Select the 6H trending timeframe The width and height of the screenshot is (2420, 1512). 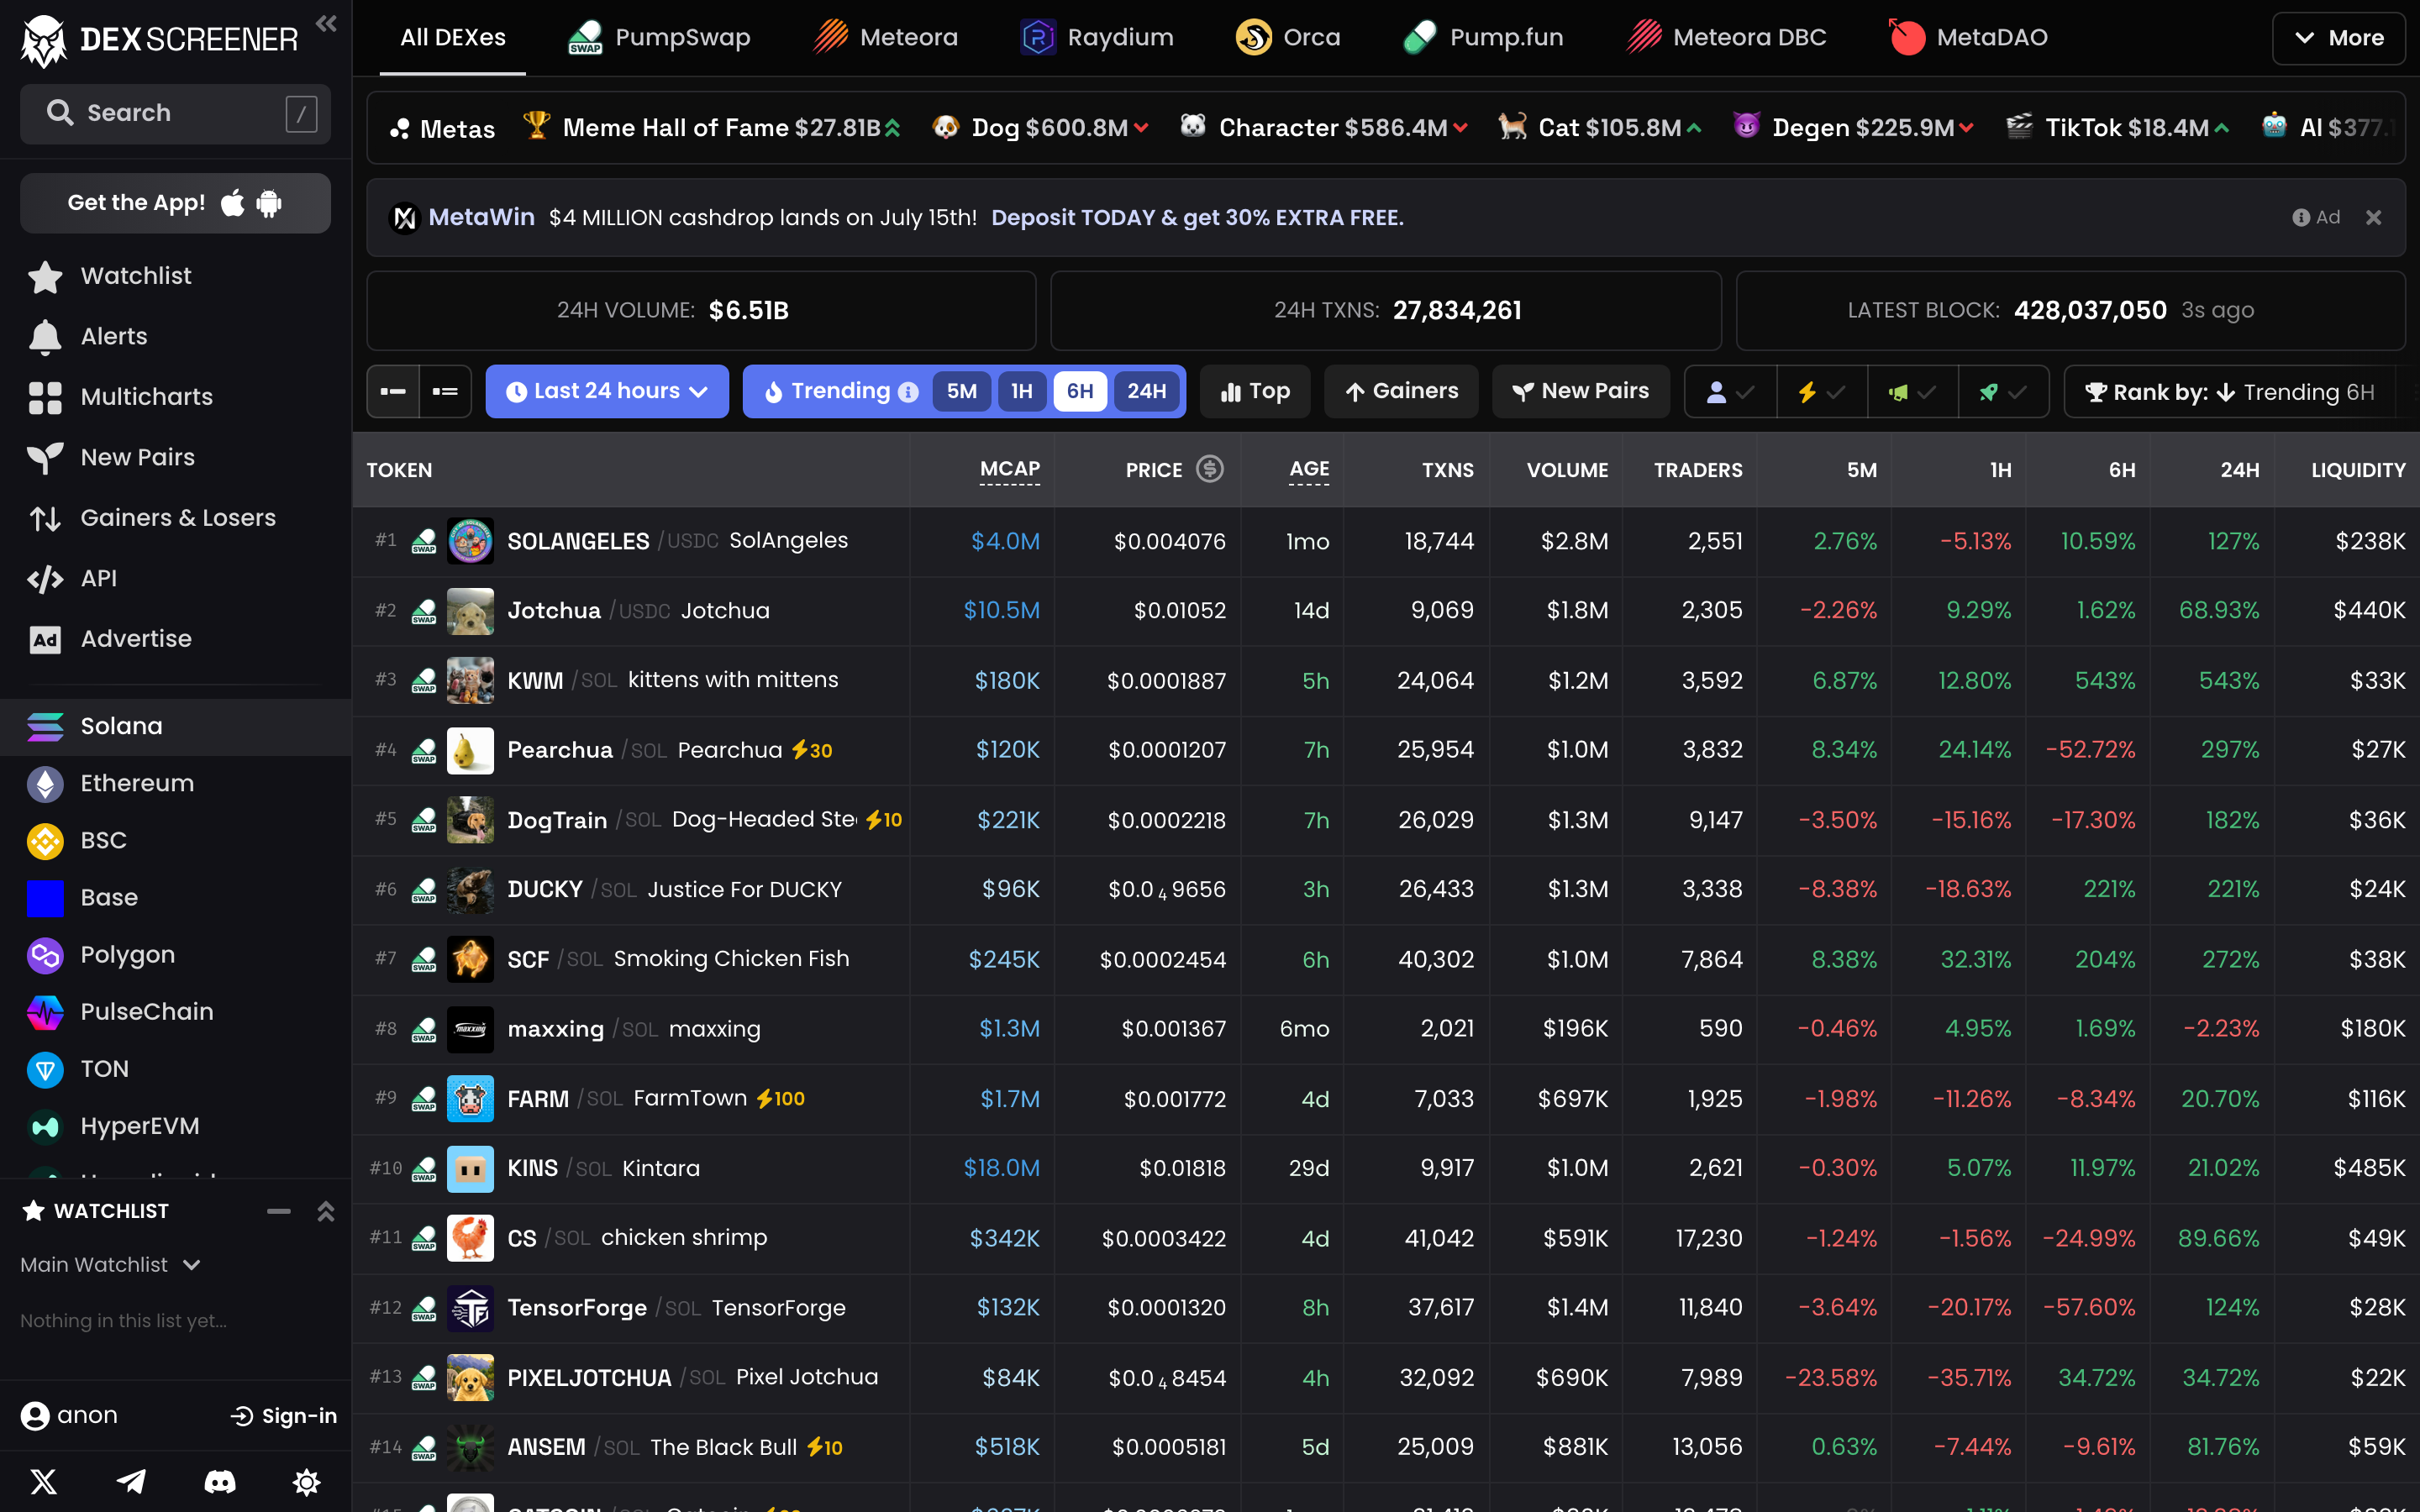pyautogui.click(x=1080, y=392)
